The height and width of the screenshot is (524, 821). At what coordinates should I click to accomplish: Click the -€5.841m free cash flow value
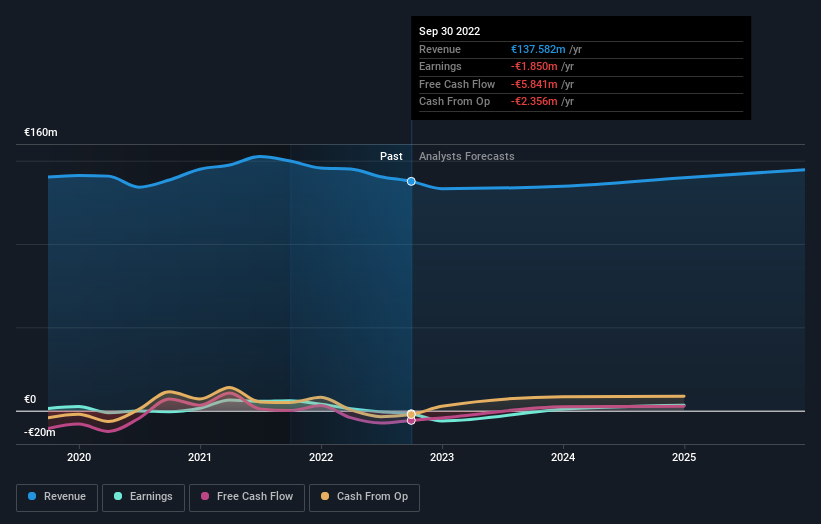coord(534,84)
